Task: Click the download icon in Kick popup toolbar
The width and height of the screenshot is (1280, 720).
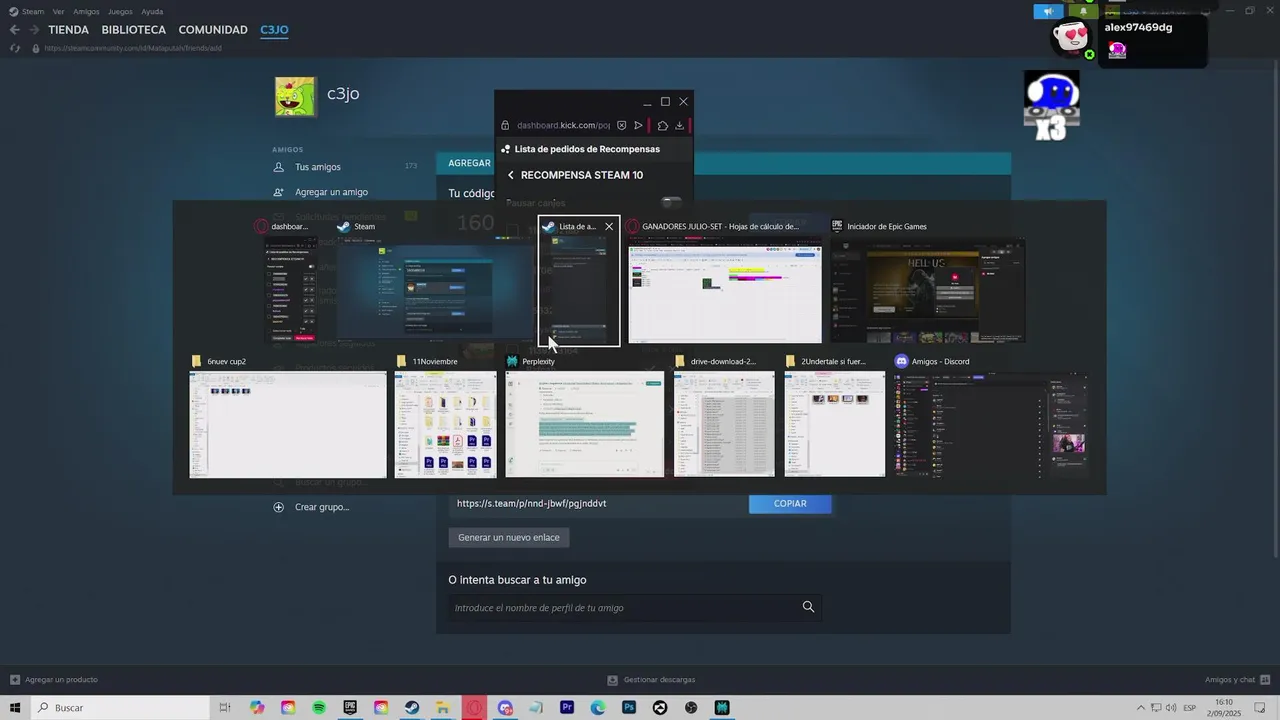Action: [x=680, y=125]
